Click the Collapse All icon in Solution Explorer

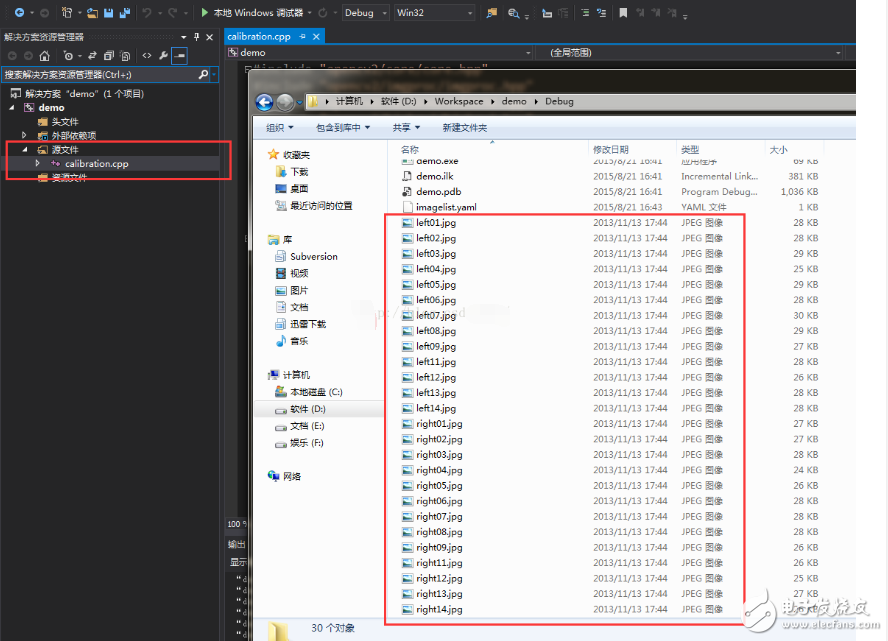[x=109, y=56]
